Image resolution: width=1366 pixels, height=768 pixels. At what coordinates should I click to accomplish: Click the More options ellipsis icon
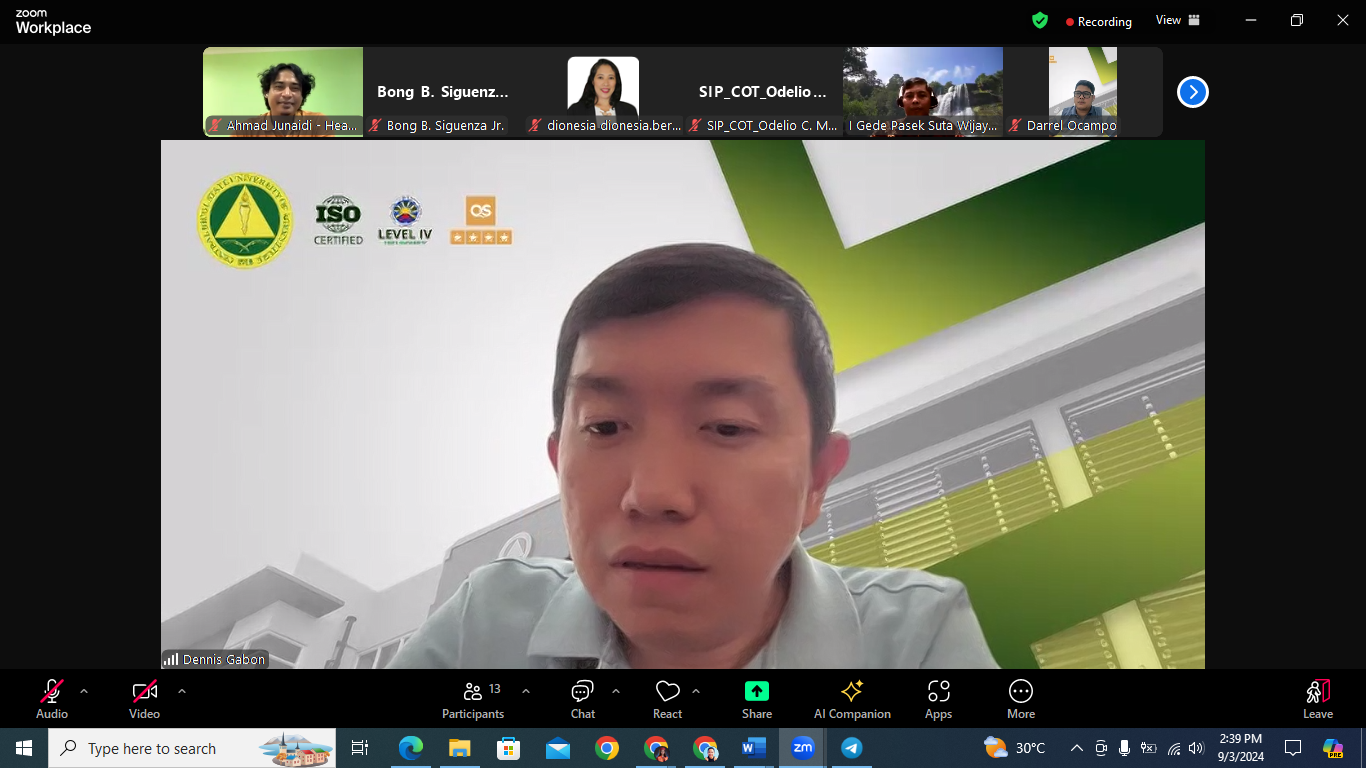pos(1020,699)
